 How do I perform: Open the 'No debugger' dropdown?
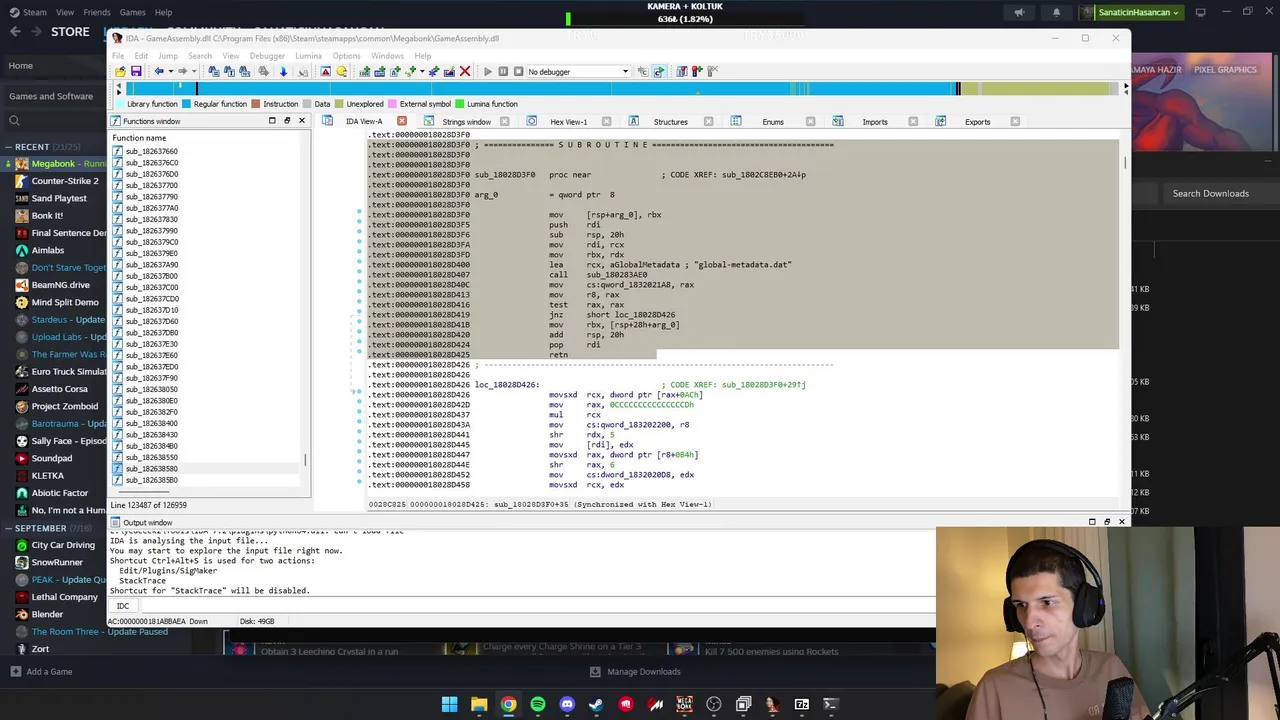(578, 71)
